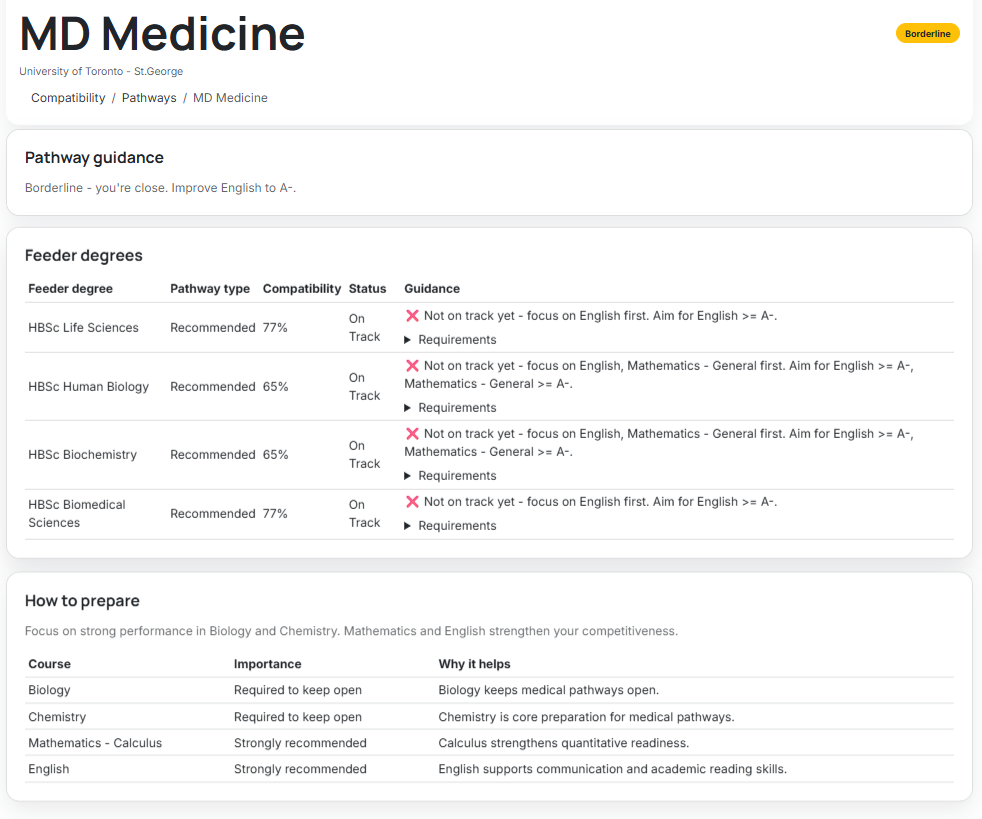Click 'Strongly recommended' for Mathematics - Calculus

click(301, 743)
